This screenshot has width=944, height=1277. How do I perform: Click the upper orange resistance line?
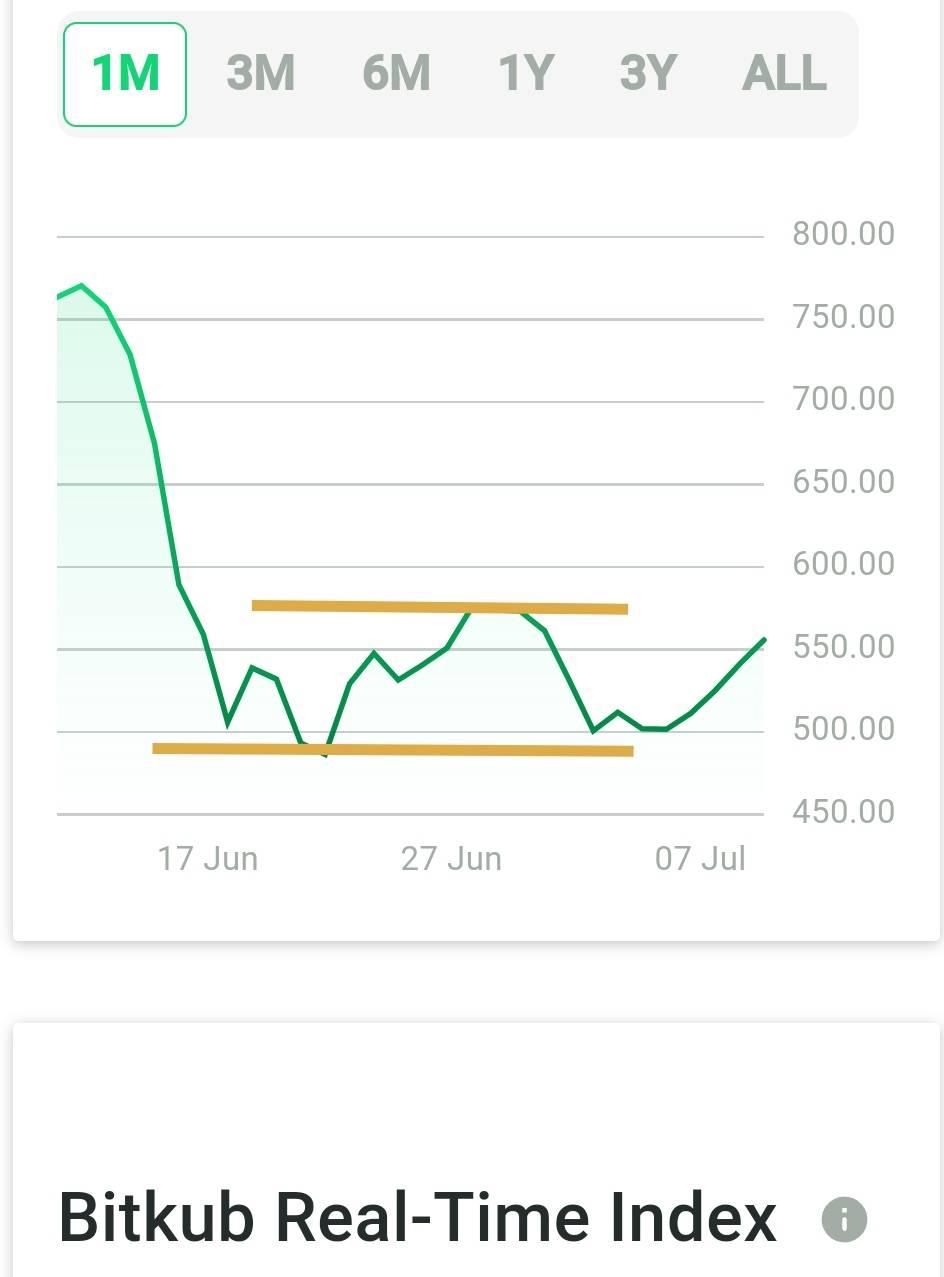(x=440, y=607)
